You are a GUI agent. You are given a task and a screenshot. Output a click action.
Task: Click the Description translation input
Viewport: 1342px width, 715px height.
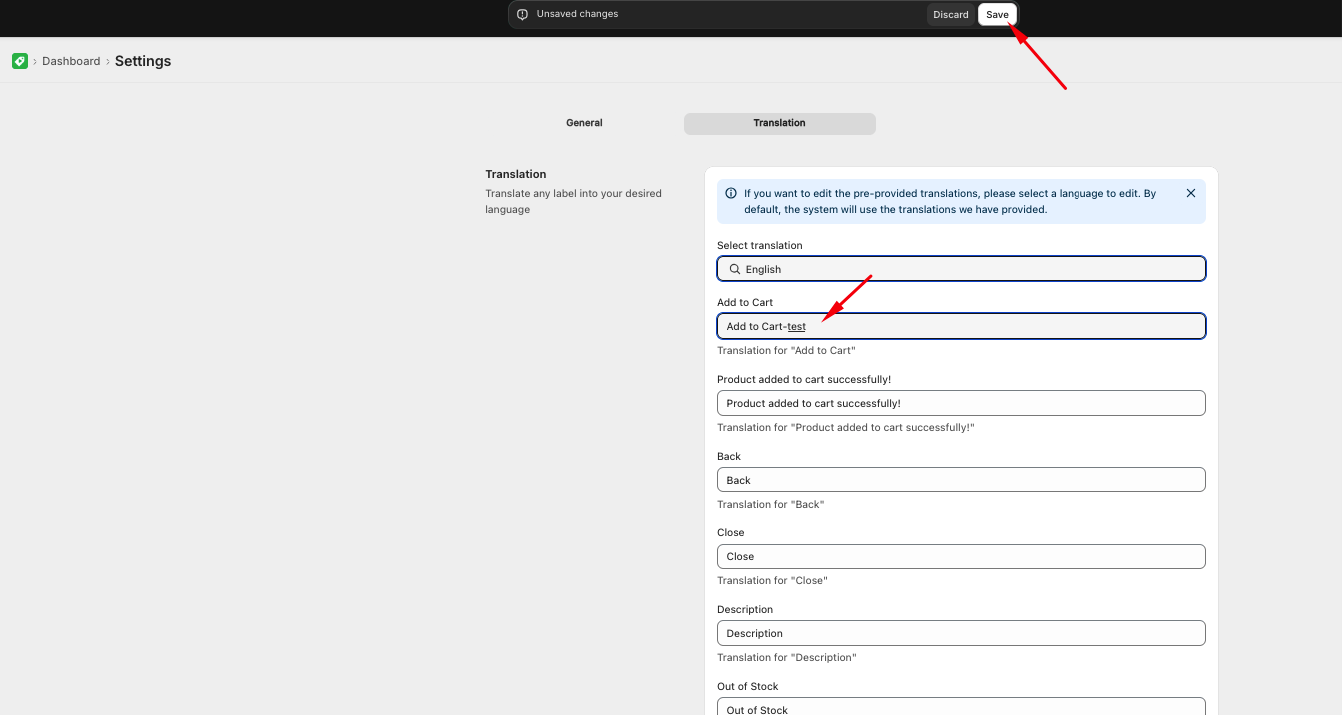pos(961,633)
